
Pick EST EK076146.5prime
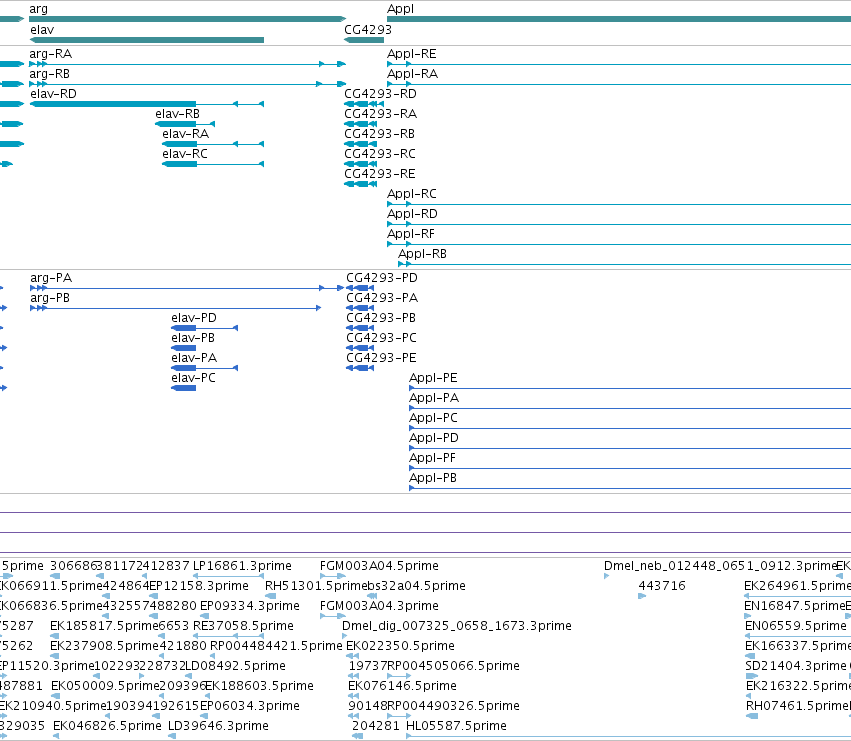(x=402, y=686)
